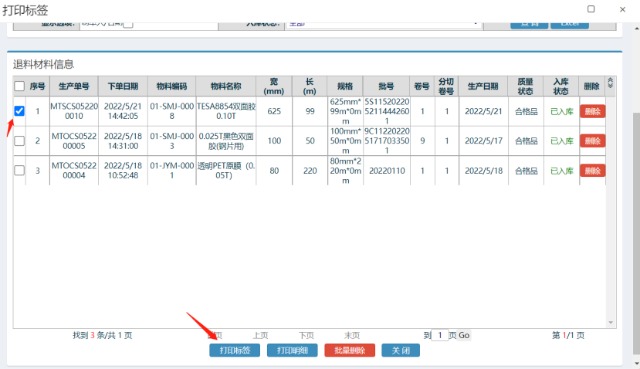Click the red 删除 button in row 3
Image resolution: width=640 pixels, height=369 pixels.
592,171
